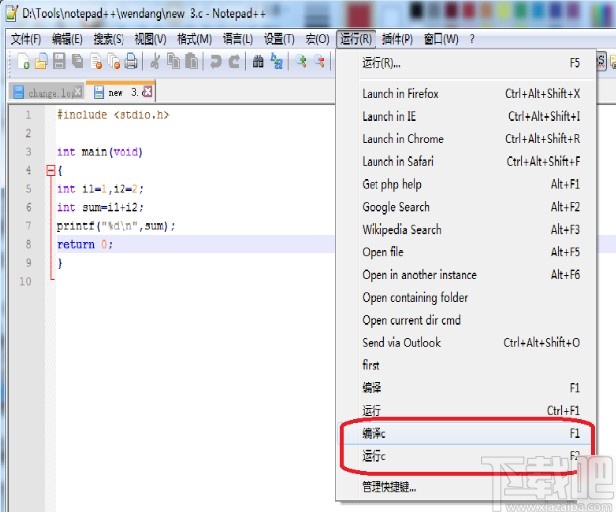Screen dimensions: 616x512
Task: Click the Undo arrow icon
Action: pyautogui.click(x=216, y=62)
